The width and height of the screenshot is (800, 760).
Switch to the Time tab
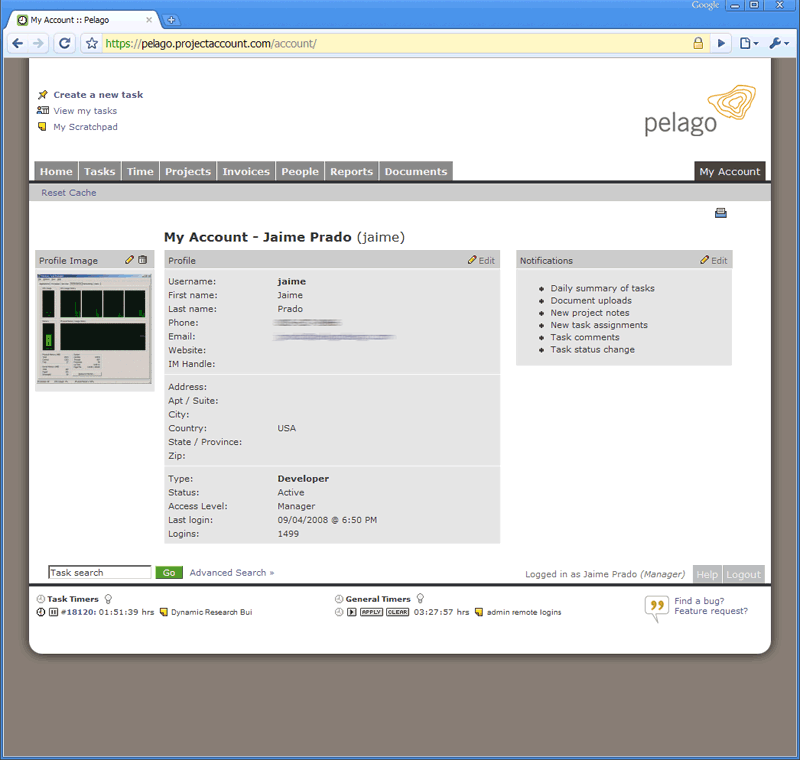[140, 171]
